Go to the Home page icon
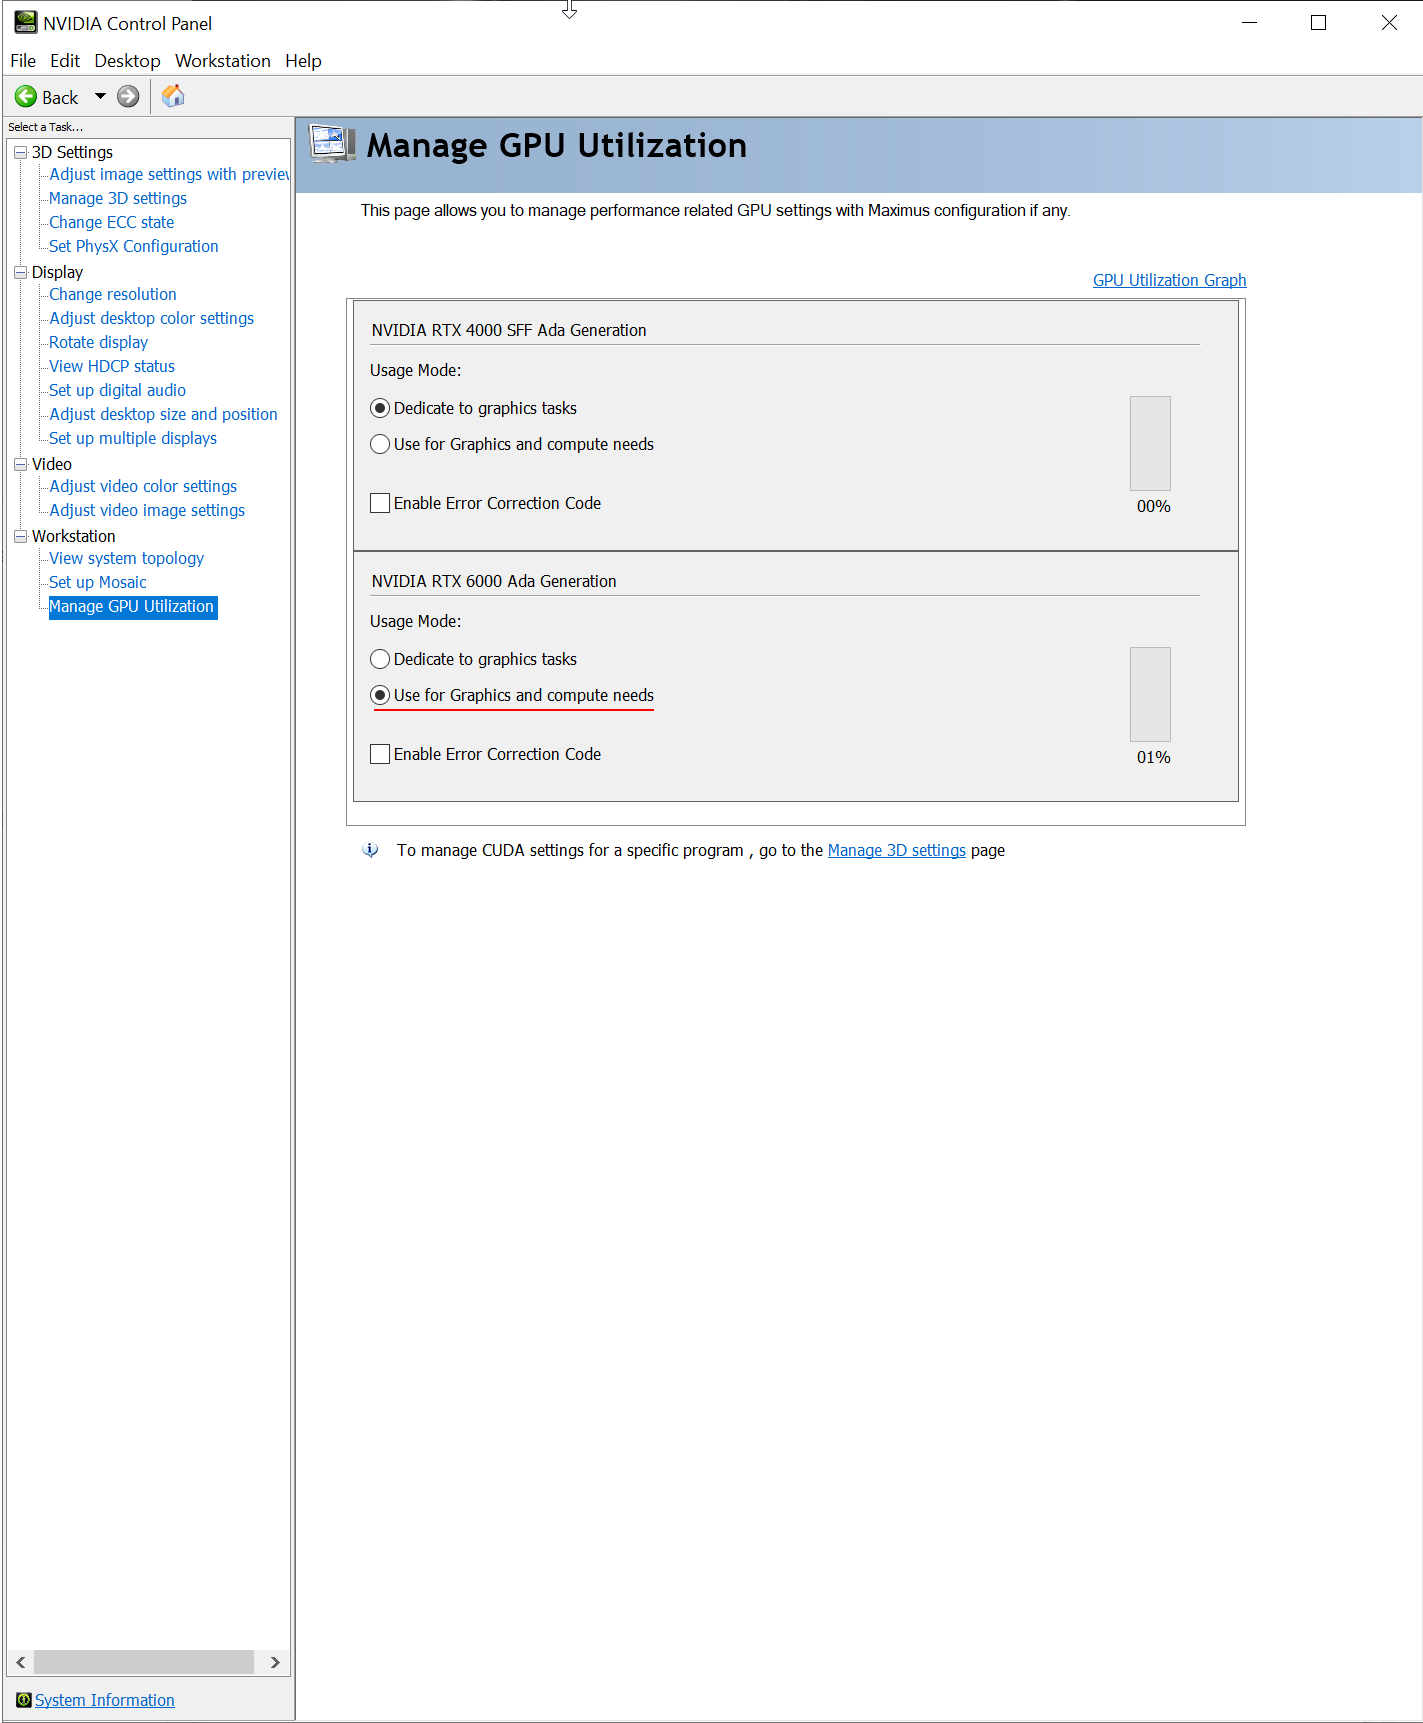The width and height of the screenshot is (1423, 1723). tap(173, 96)
